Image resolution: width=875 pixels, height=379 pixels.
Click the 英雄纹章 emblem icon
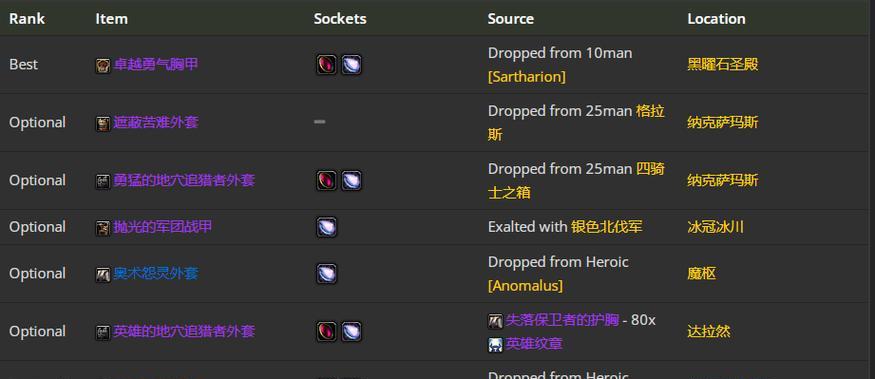click(x=496, y=345)
